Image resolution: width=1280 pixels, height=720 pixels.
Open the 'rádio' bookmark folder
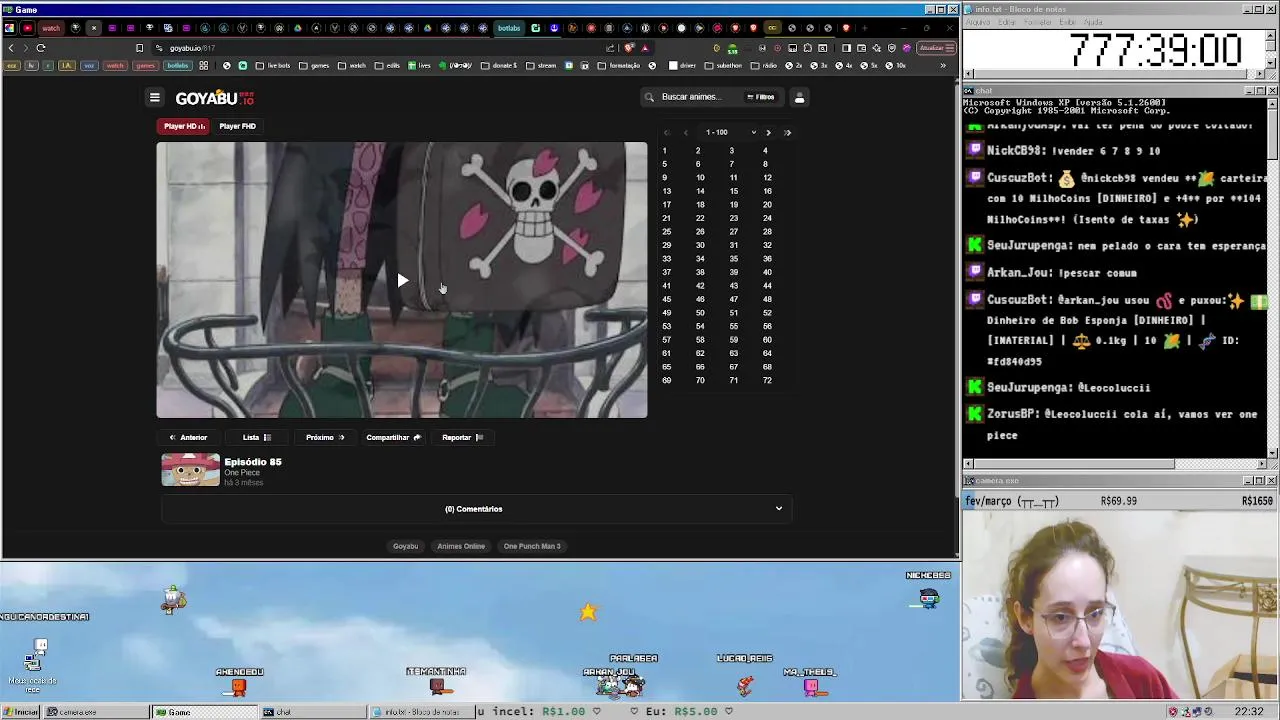point(764,66)
